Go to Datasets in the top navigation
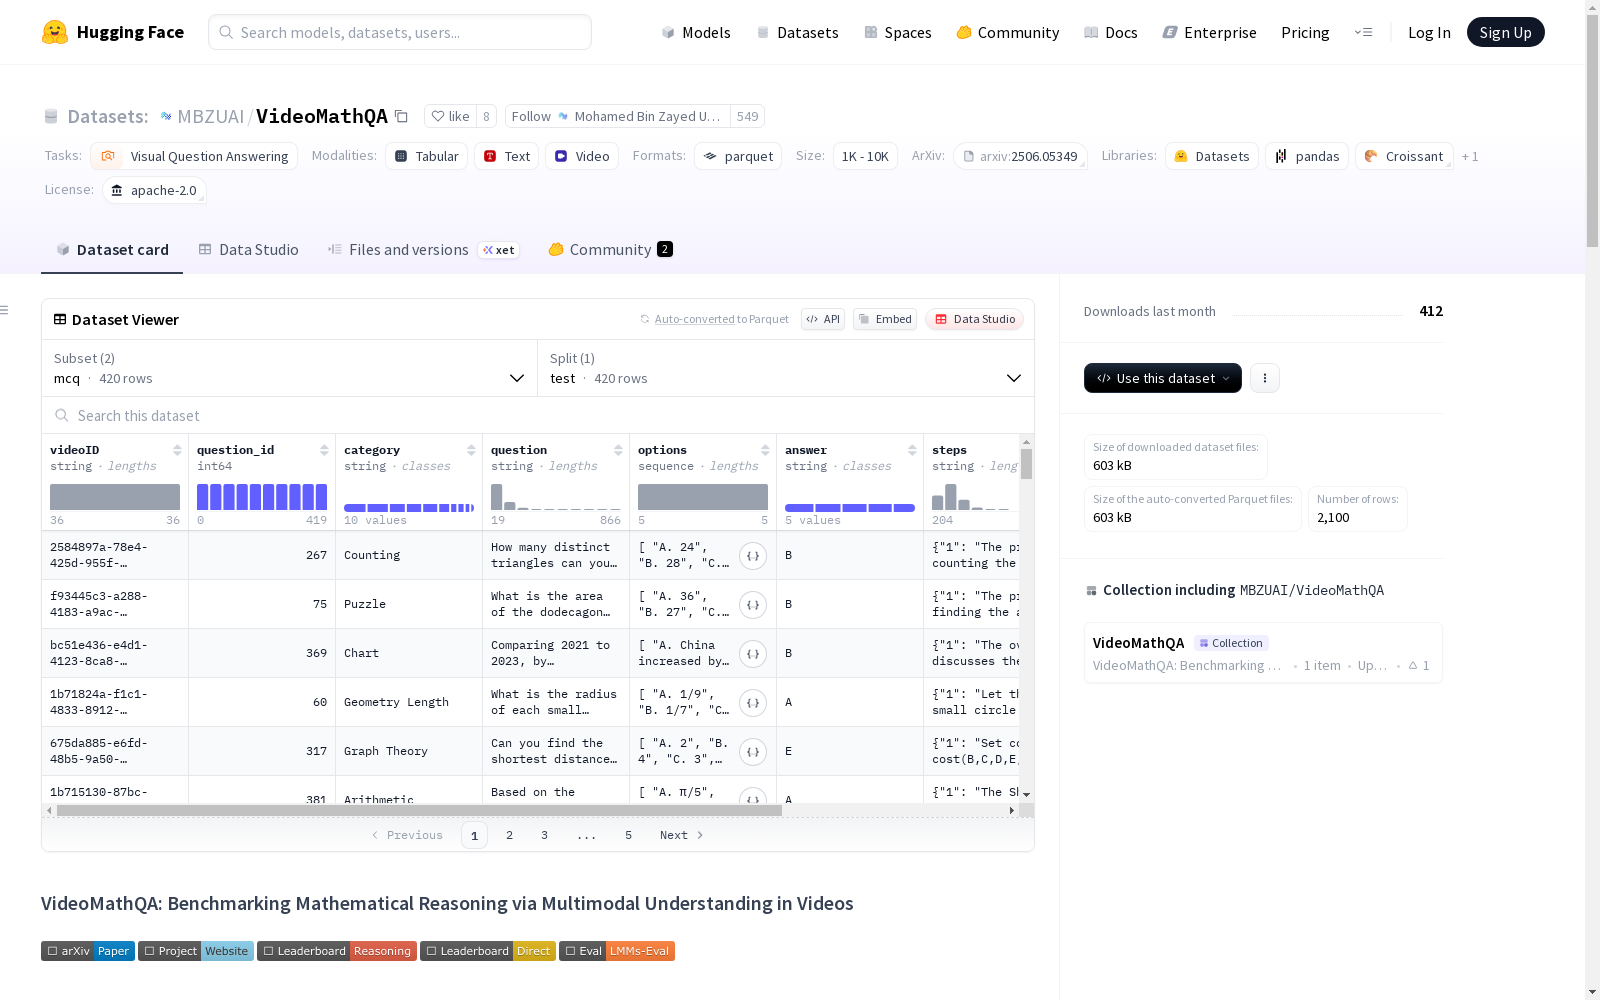1600x1000 pixels. 797,32
